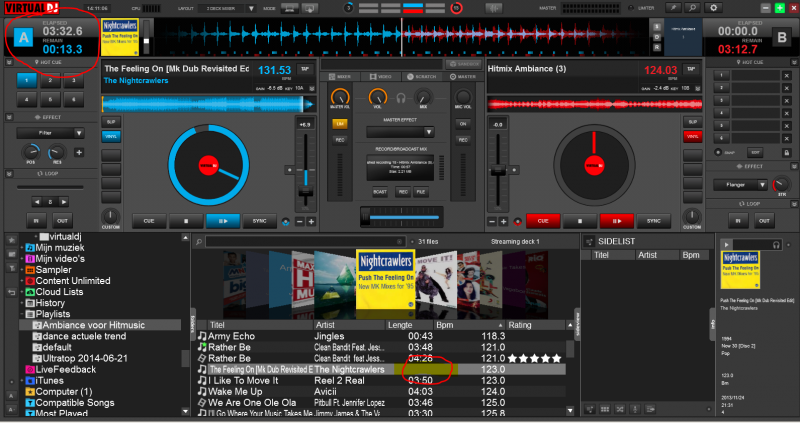
Task: Open the Flanger effect dropdown on deck B
Action: pos(740,185)
